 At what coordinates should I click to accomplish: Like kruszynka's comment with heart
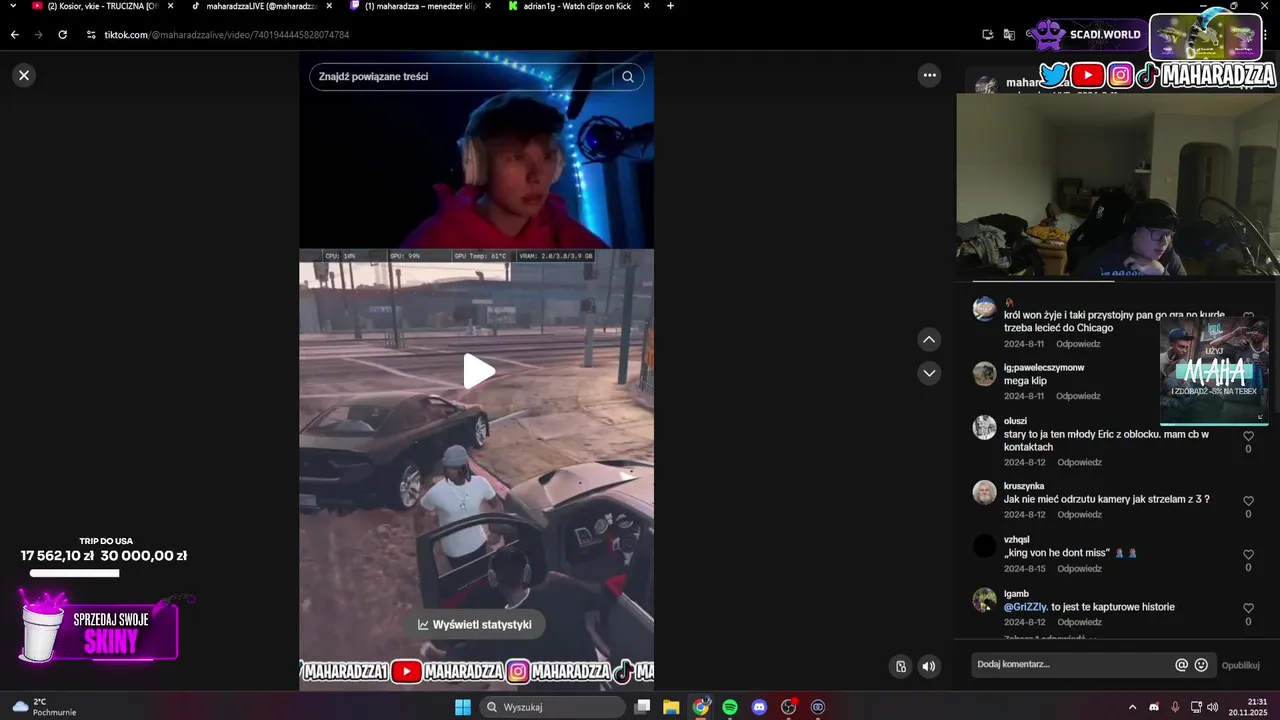pyautogui.click(x=1248, y=501)
